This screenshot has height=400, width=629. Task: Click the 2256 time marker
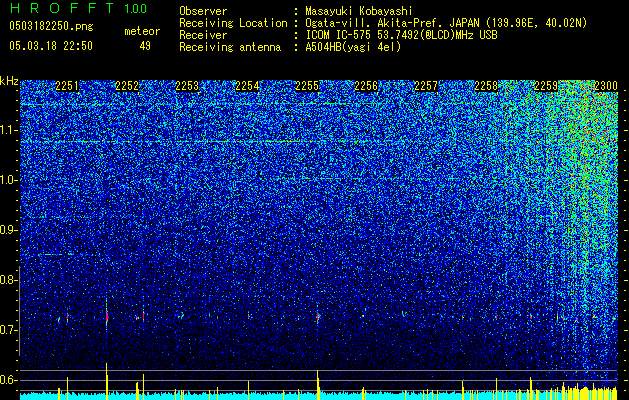pyautogui.click(x=366, y=86)
